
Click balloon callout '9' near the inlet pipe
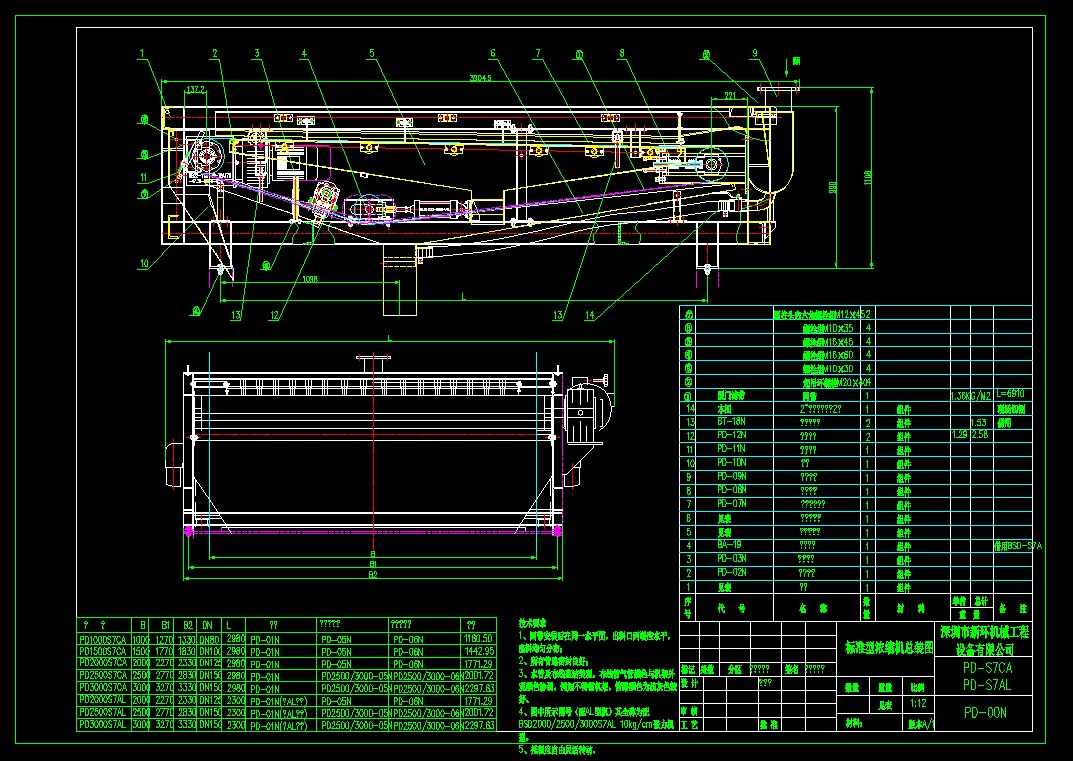tap(755, 53)
